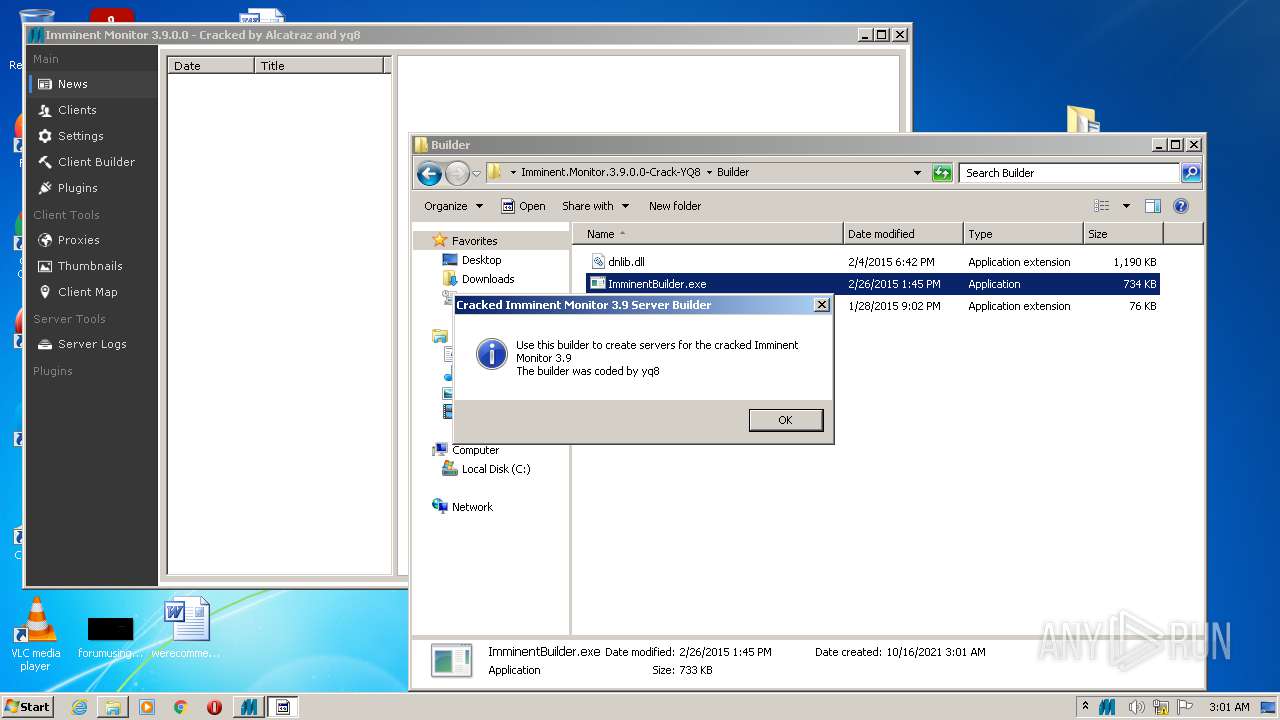Click the Settings gear icon
This screenshot has height=720, width=1280.
[x=45, y=136]
